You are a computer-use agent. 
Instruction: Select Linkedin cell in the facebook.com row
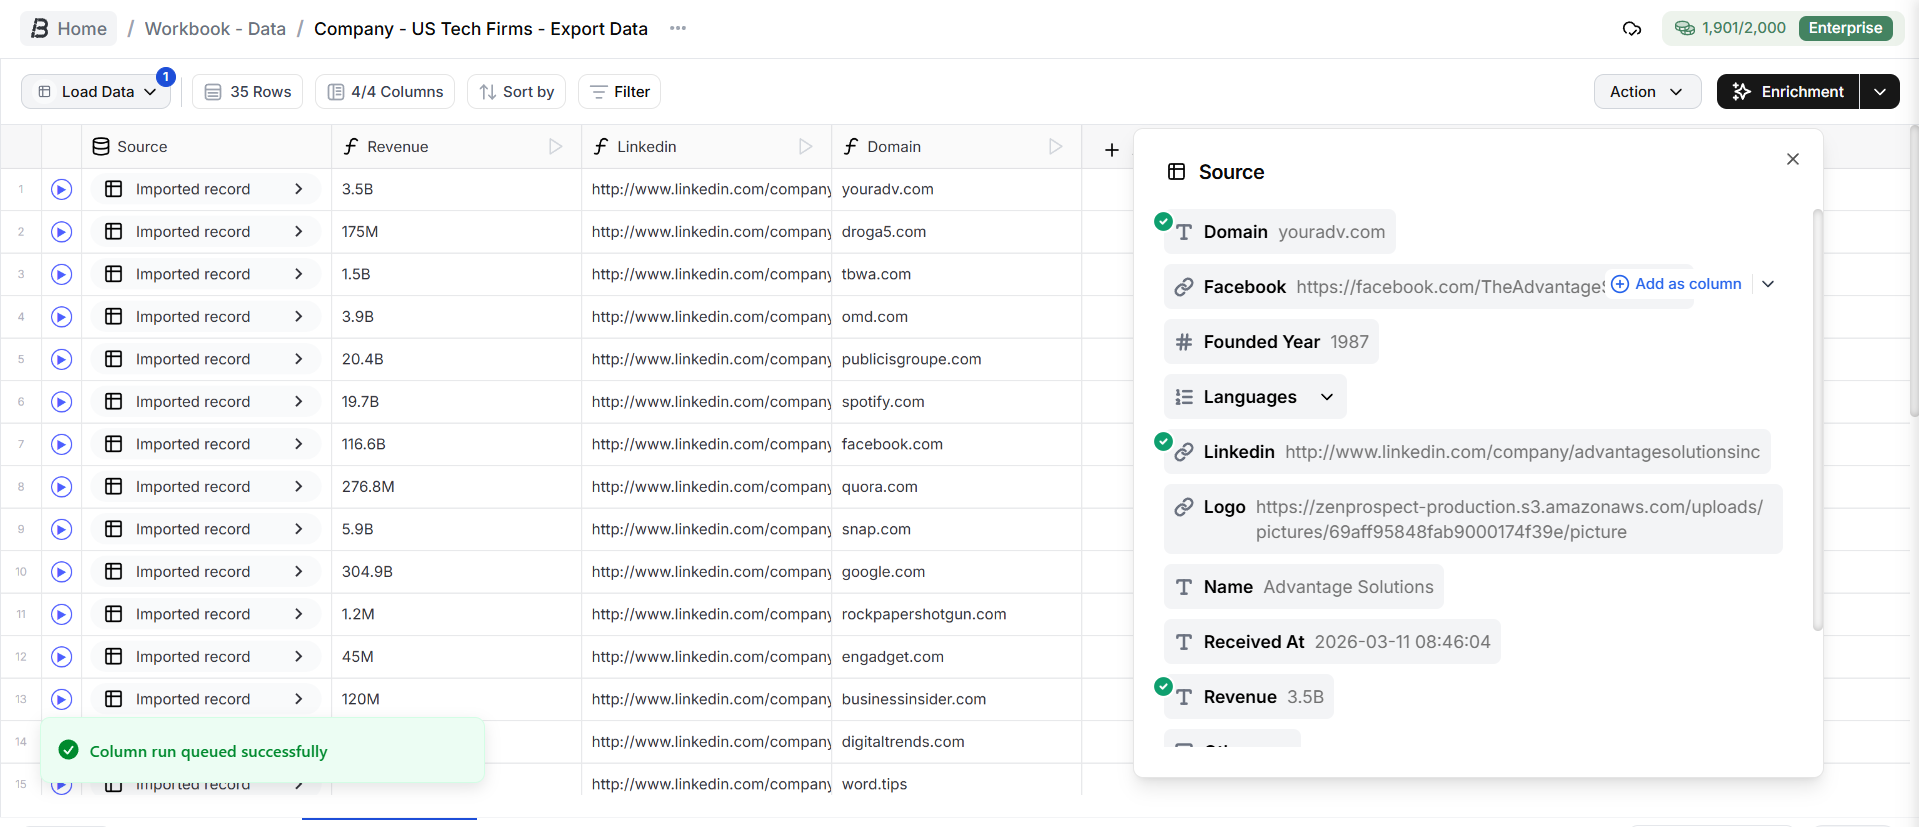[706, 444]
